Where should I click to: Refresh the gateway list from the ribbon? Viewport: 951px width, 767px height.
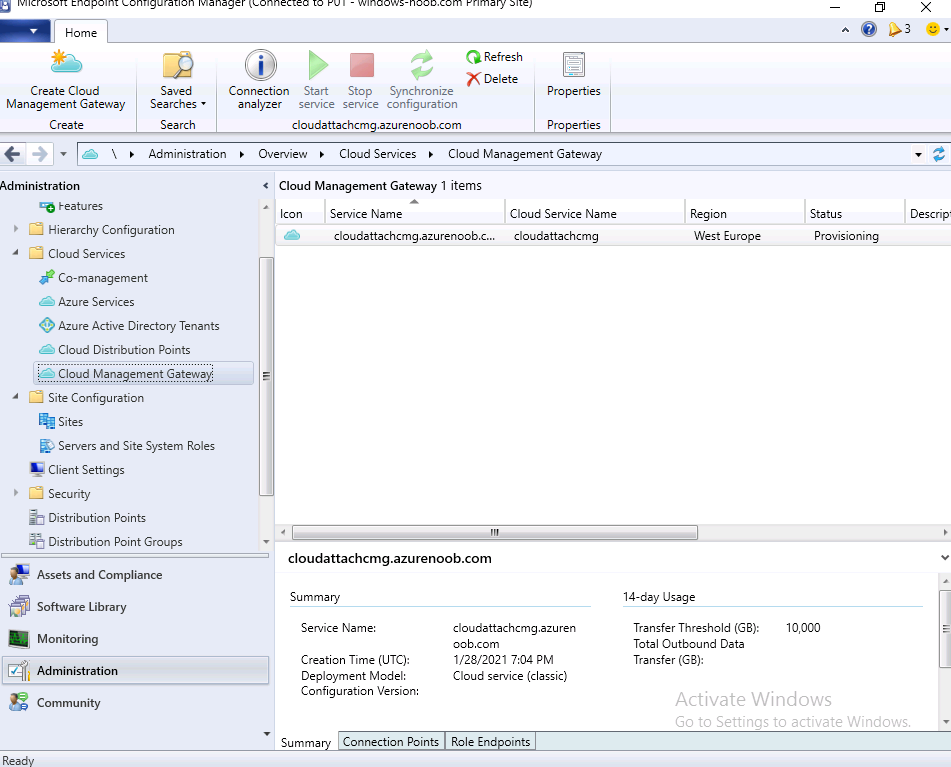[x=494, y=57]
